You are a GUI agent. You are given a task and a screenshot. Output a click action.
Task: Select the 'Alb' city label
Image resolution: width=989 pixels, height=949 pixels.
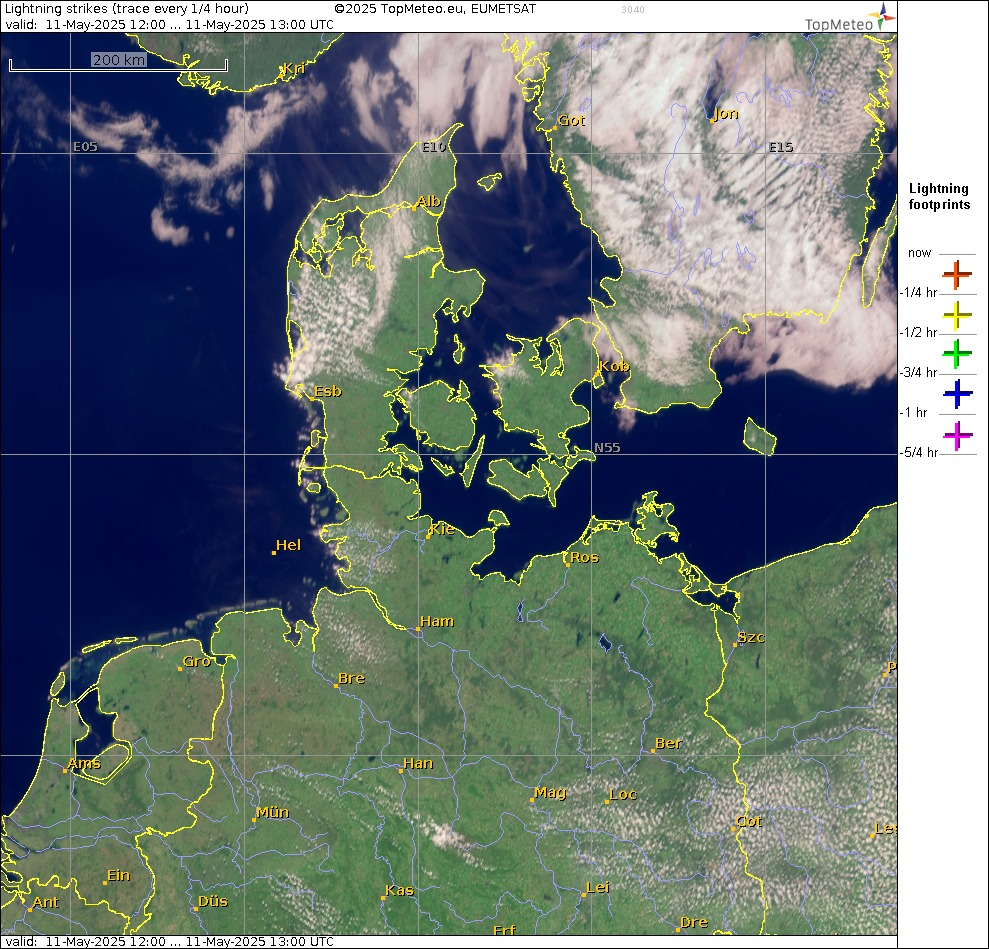428,201
